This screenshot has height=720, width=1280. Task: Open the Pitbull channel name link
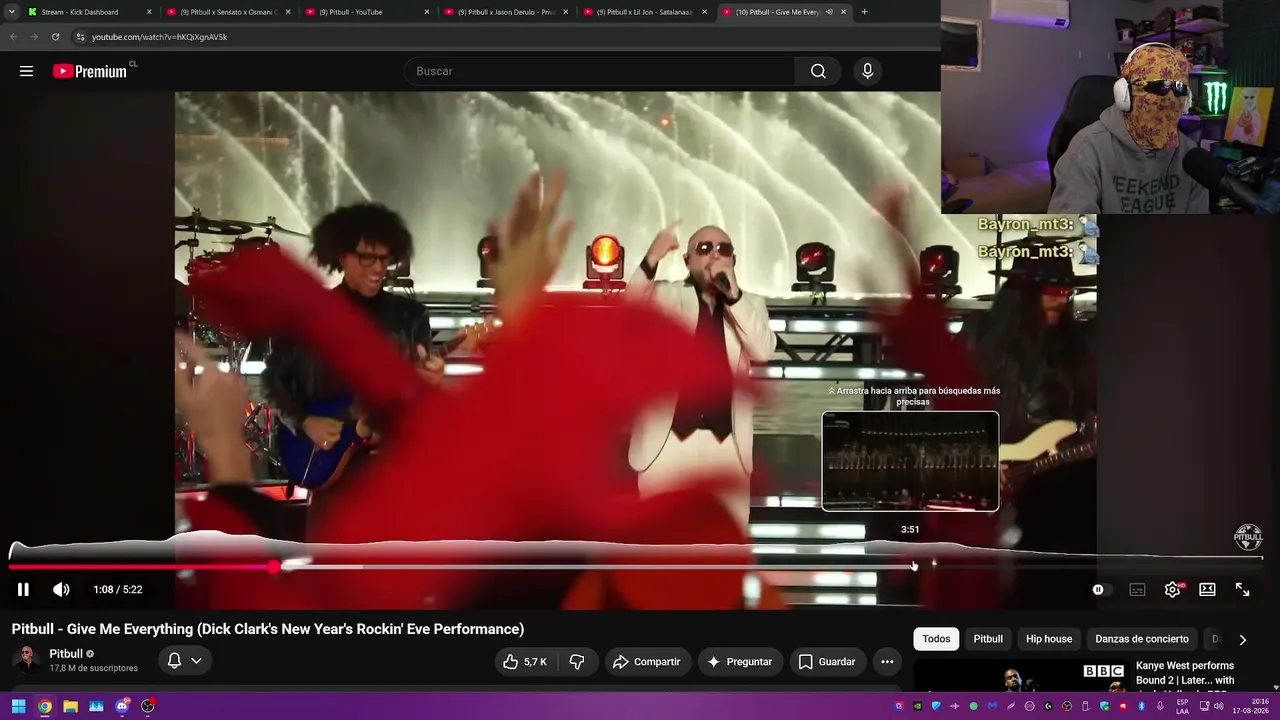(x=66, y=654)
